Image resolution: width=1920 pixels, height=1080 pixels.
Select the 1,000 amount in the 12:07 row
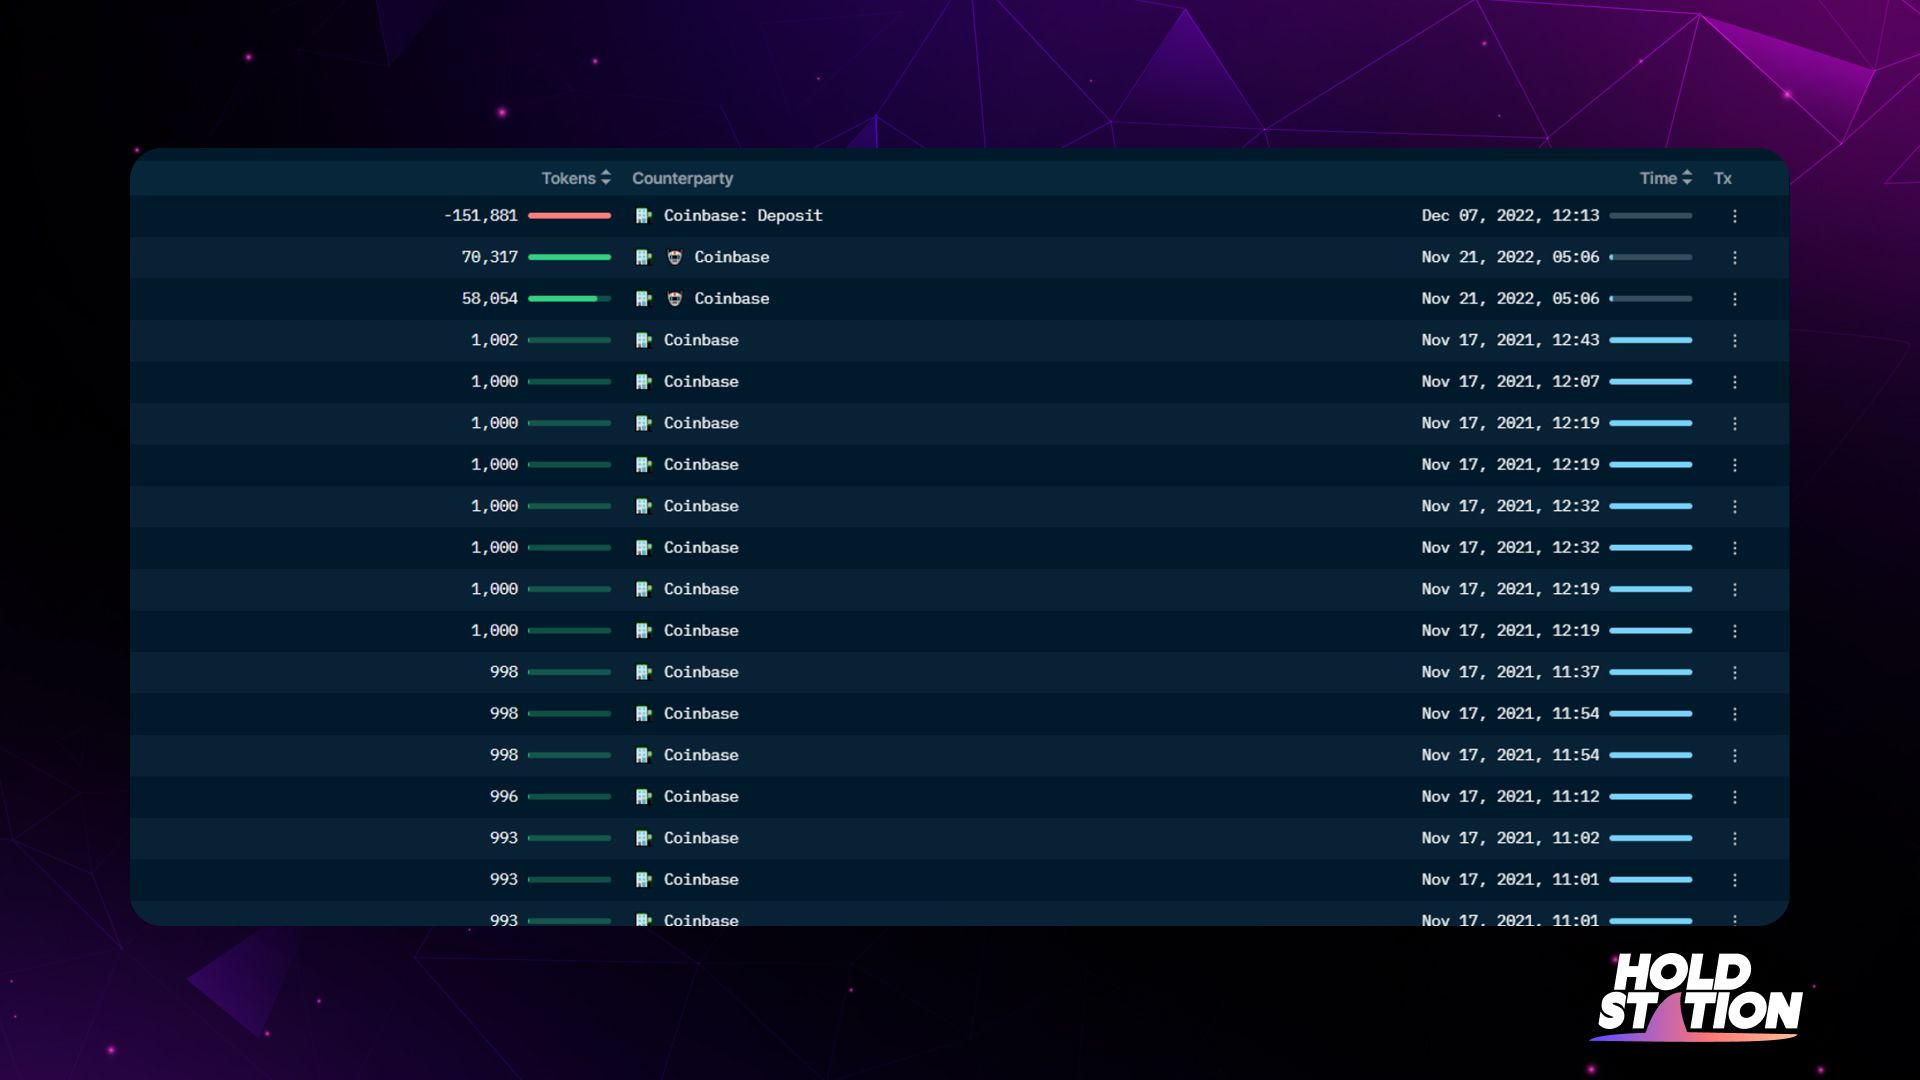[495, 382]
